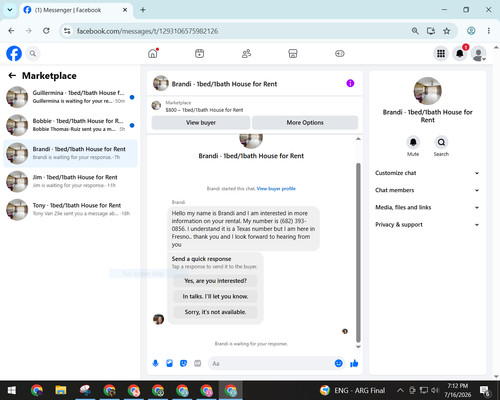Open the Chrome profile icon
This screenshot has height=400, width=500.
(x=471, y=31)
